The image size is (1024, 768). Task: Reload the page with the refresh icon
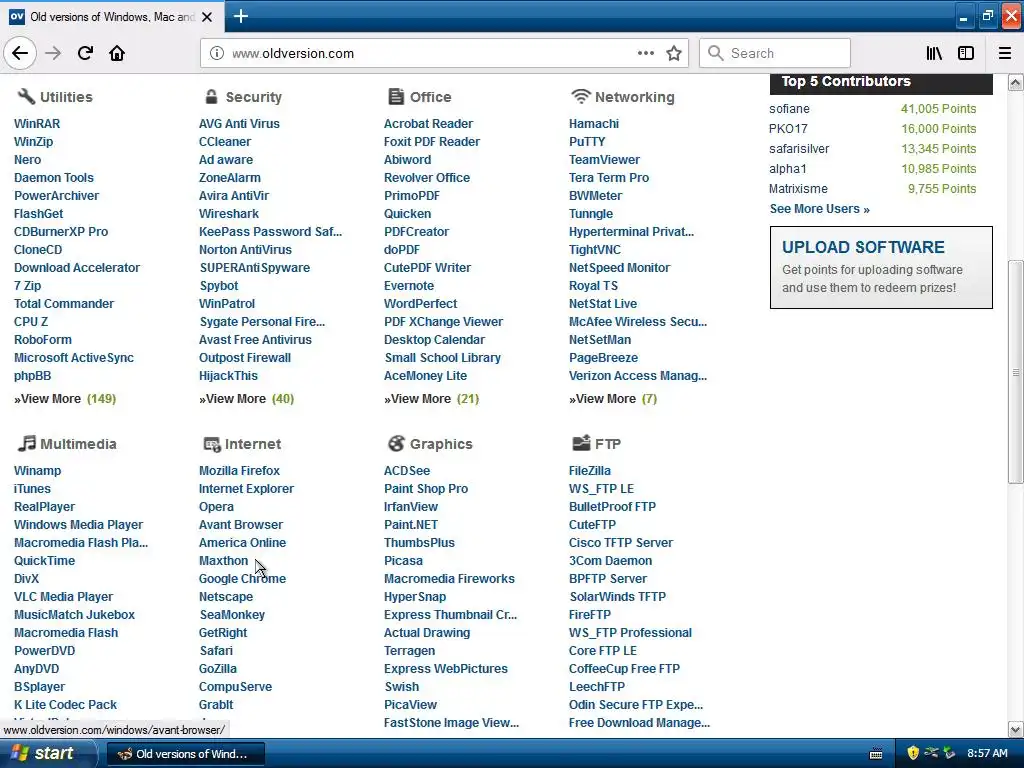coord(85,53)
